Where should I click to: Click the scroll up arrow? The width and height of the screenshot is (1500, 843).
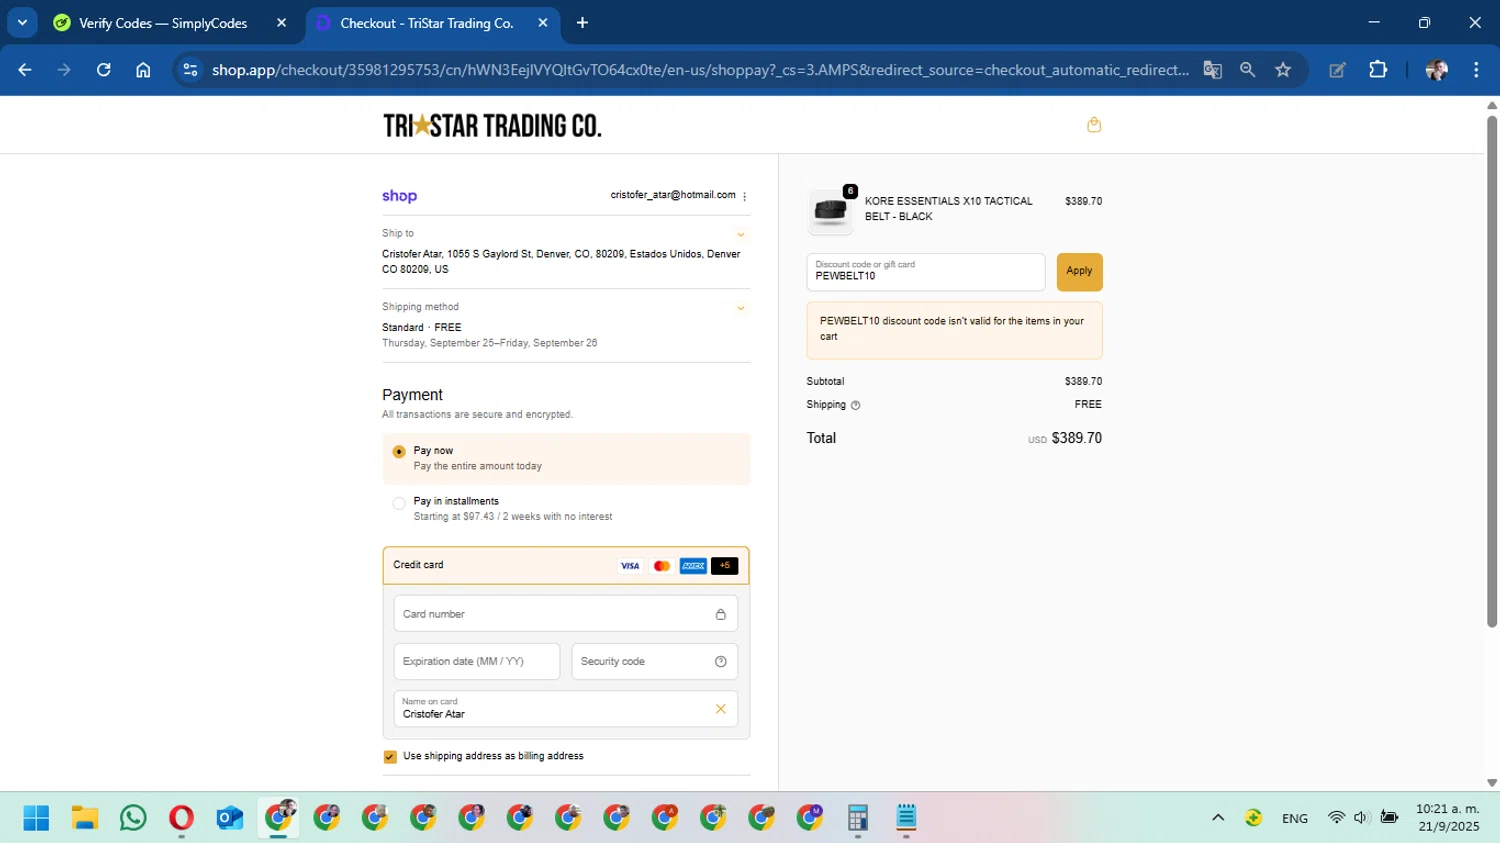click(1491, 104)
